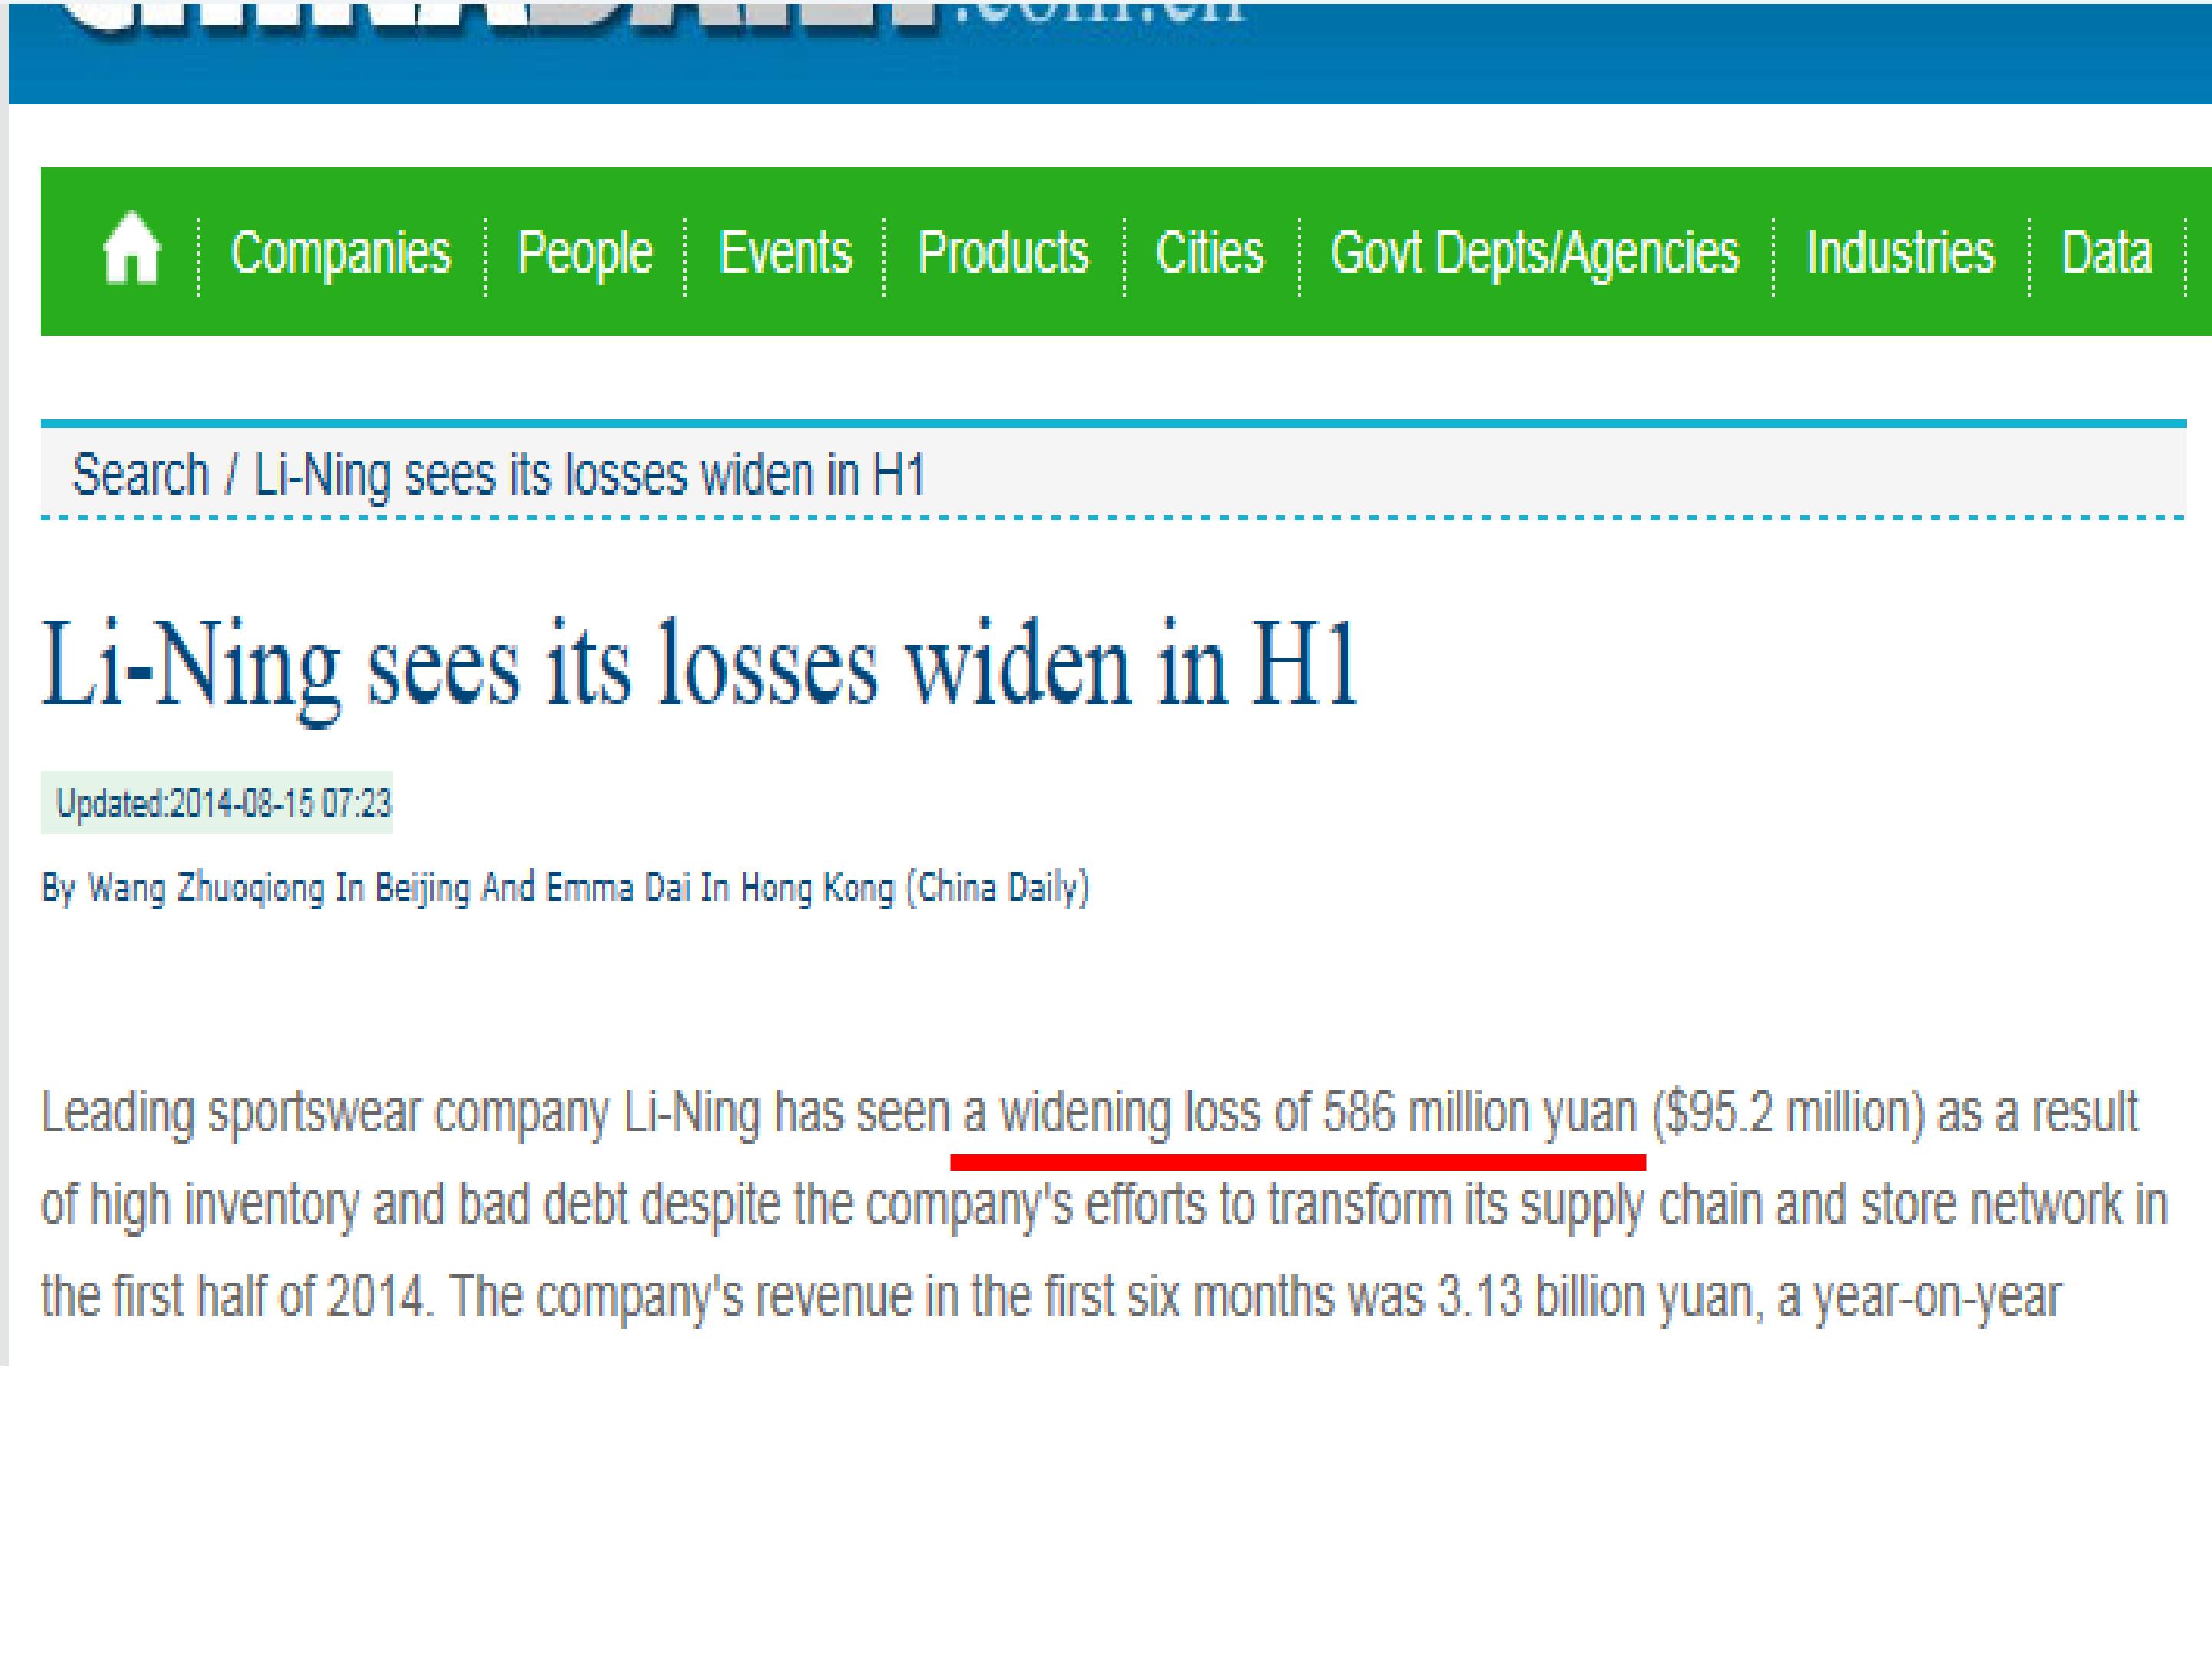Viewport: 2212px width, 1659px height.
Task: Open Govt Depts/Agencies section
Action: (x=1535, y=253)
